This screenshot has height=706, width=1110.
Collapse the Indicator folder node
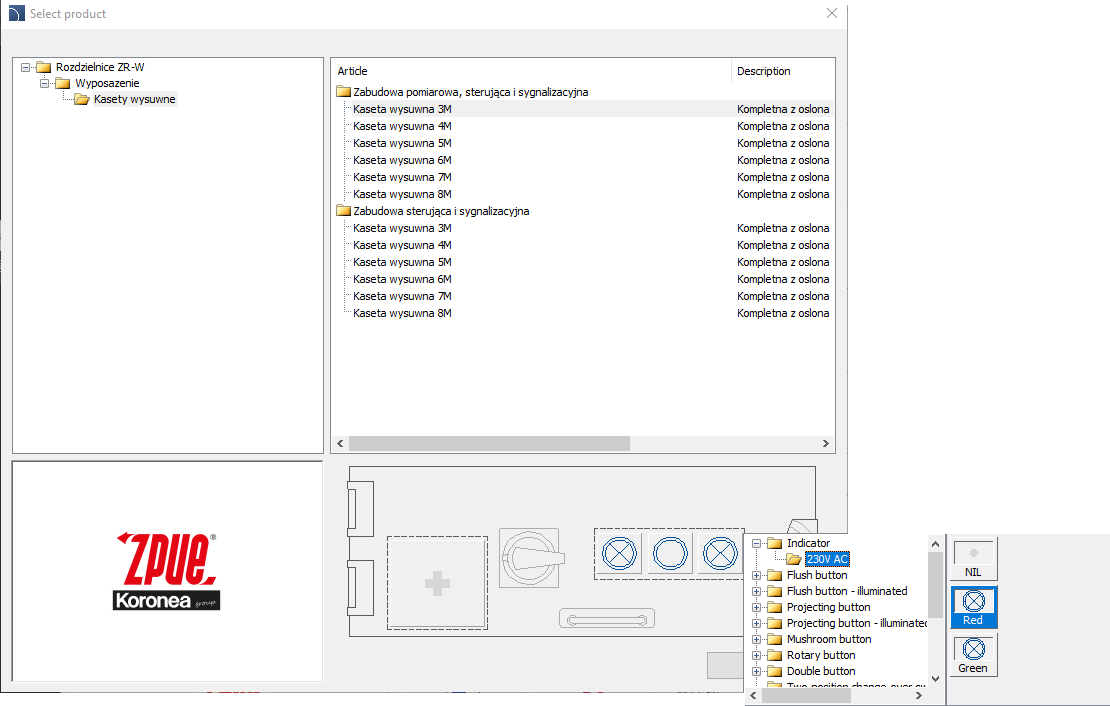757,543
